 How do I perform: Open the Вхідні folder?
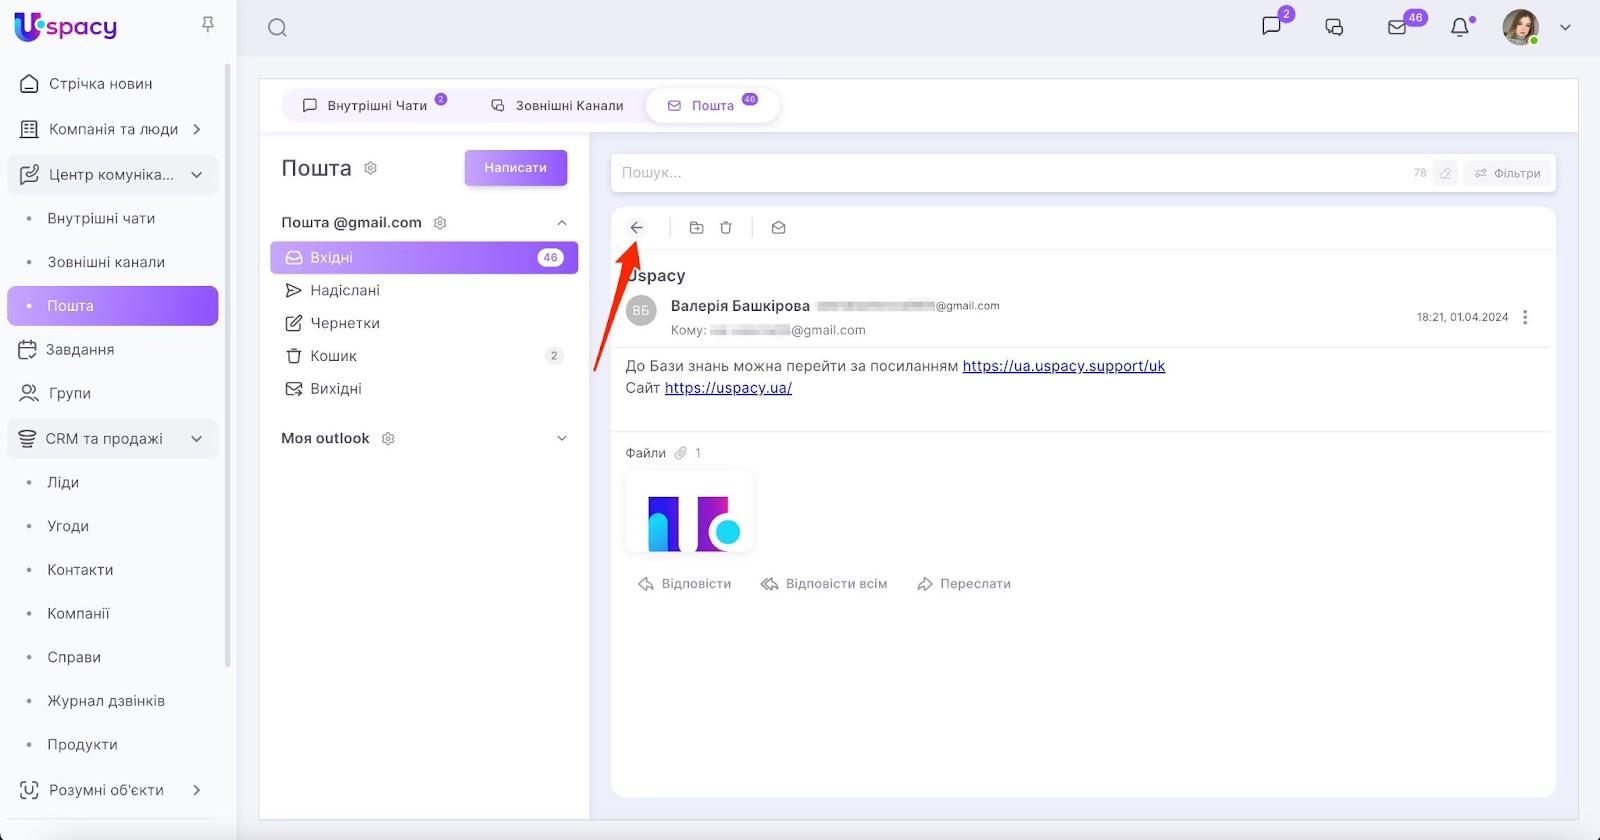(x=424, y=258)
